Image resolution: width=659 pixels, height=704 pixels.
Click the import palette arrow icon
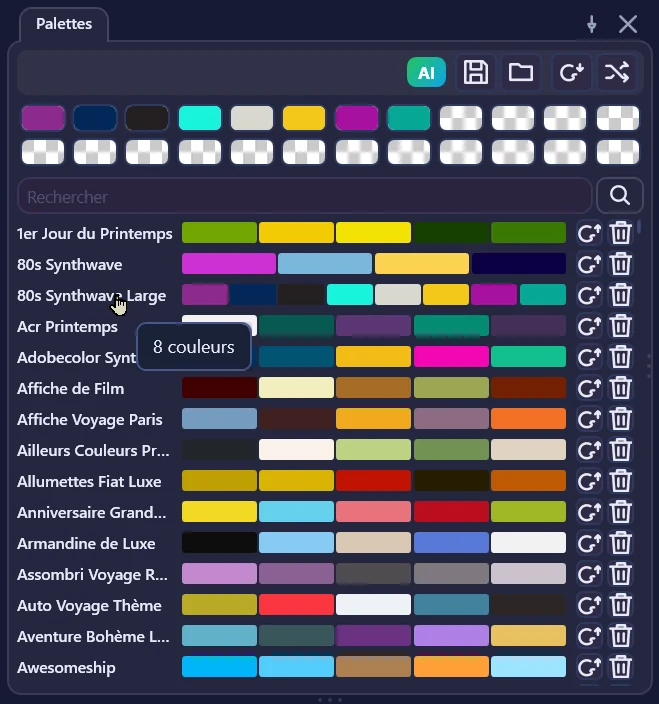pyautogui.click(x=571, y=72)
